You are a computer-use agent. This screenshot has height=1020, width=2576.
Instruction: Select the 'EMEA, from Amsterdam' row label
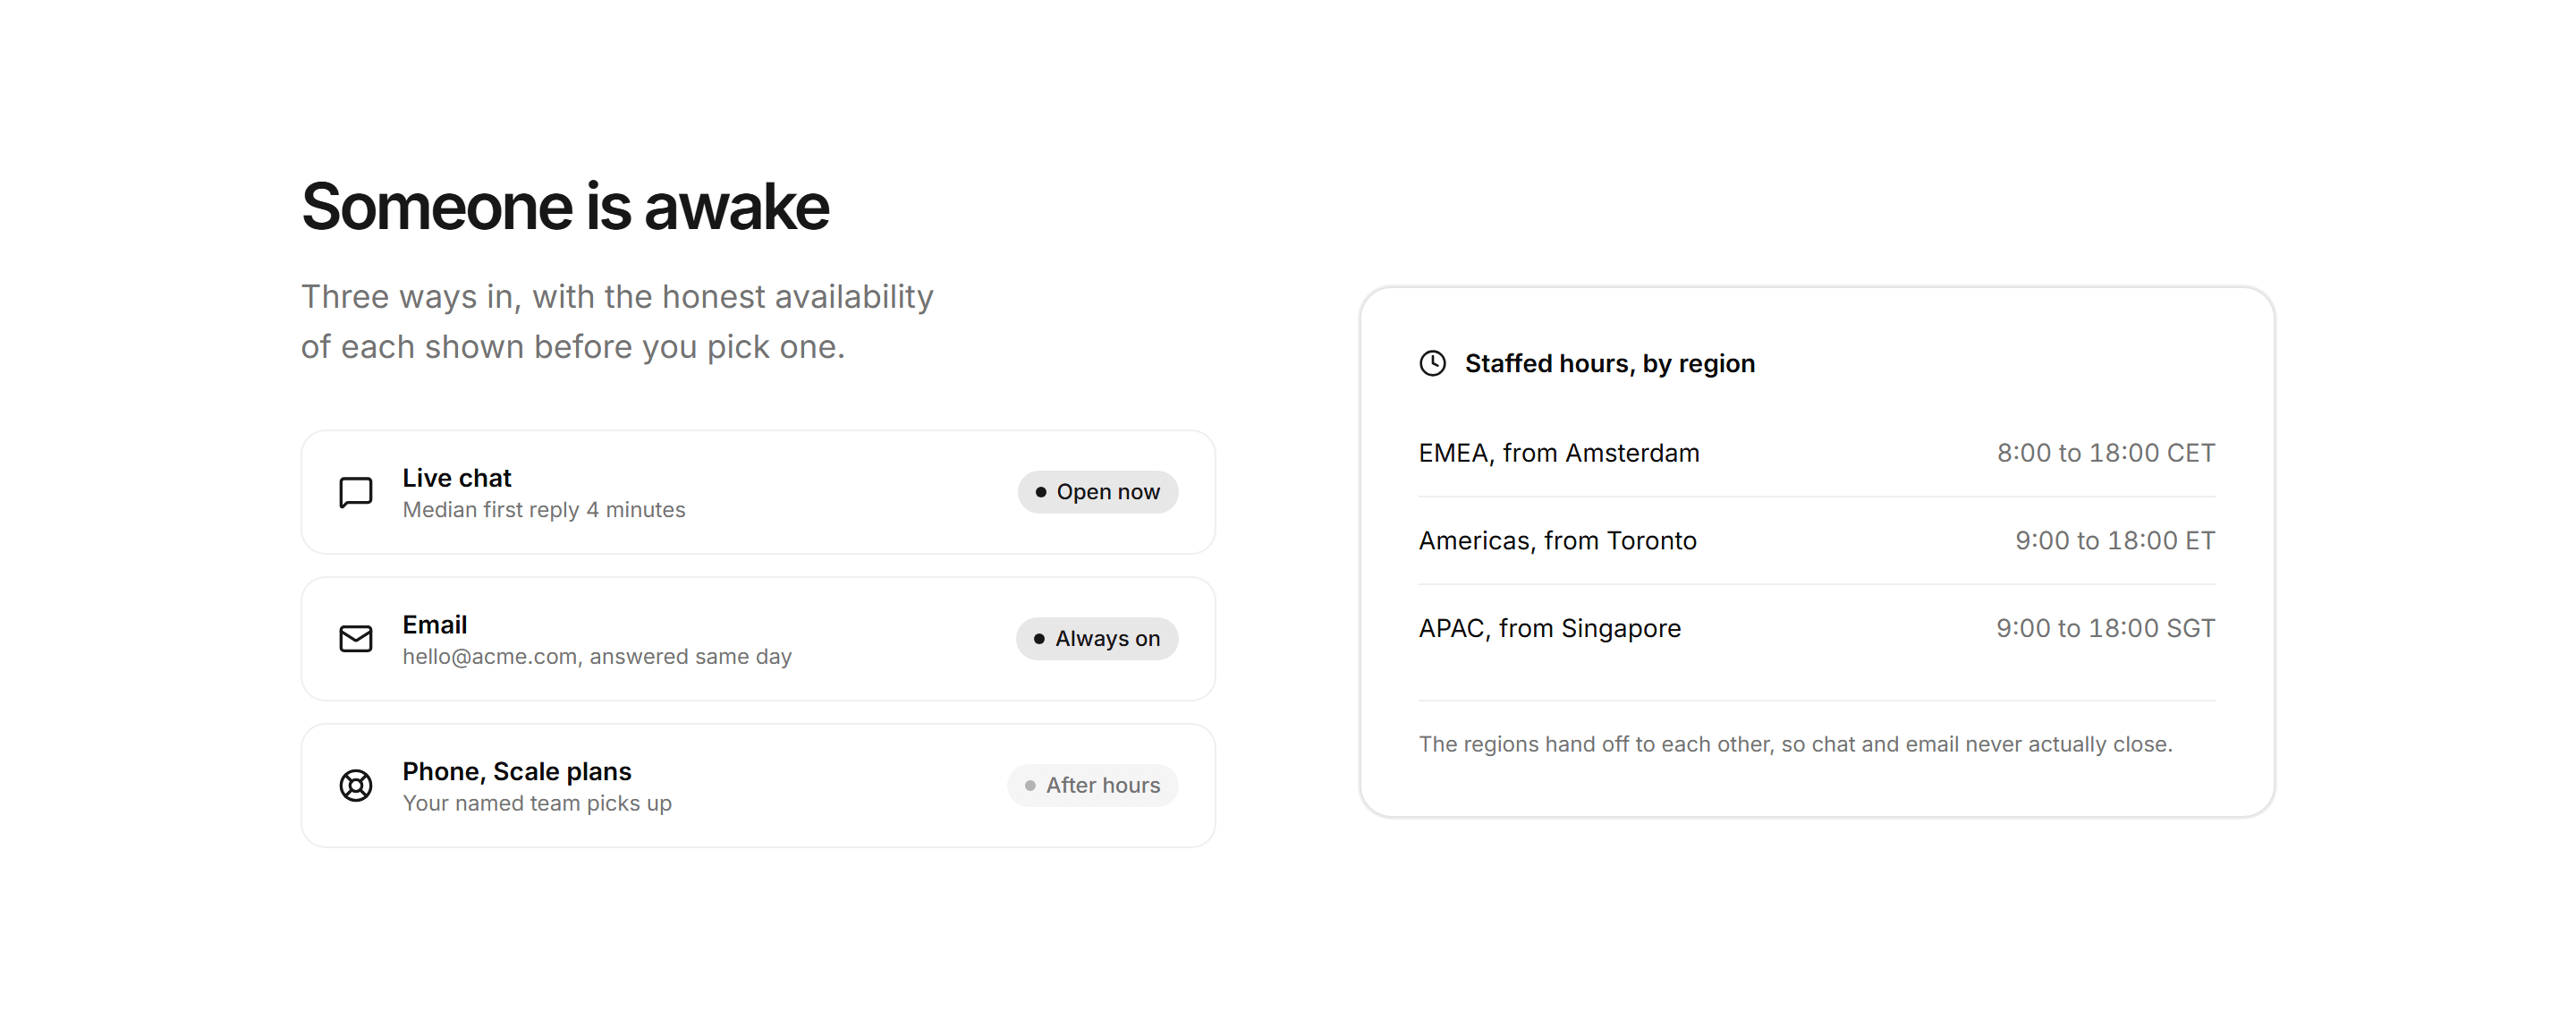1559,453
